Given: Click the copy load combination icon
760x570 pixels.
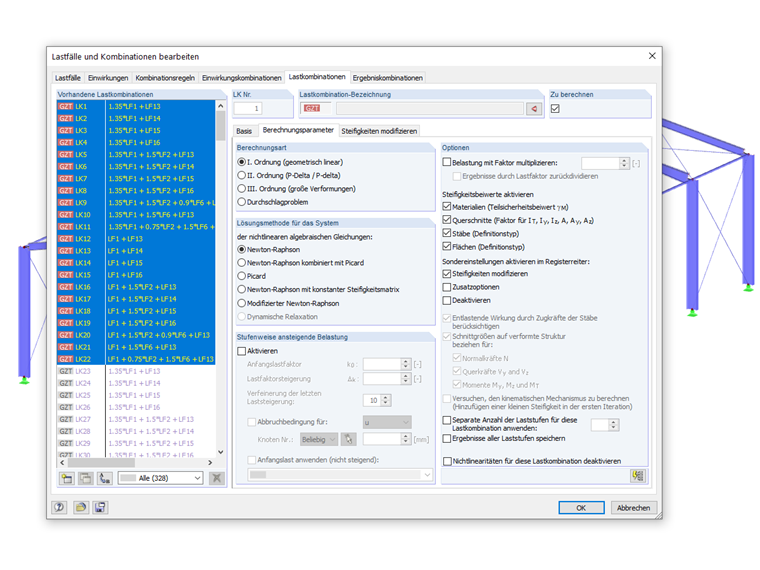Looking at the screenshot, I should [85, 478].
